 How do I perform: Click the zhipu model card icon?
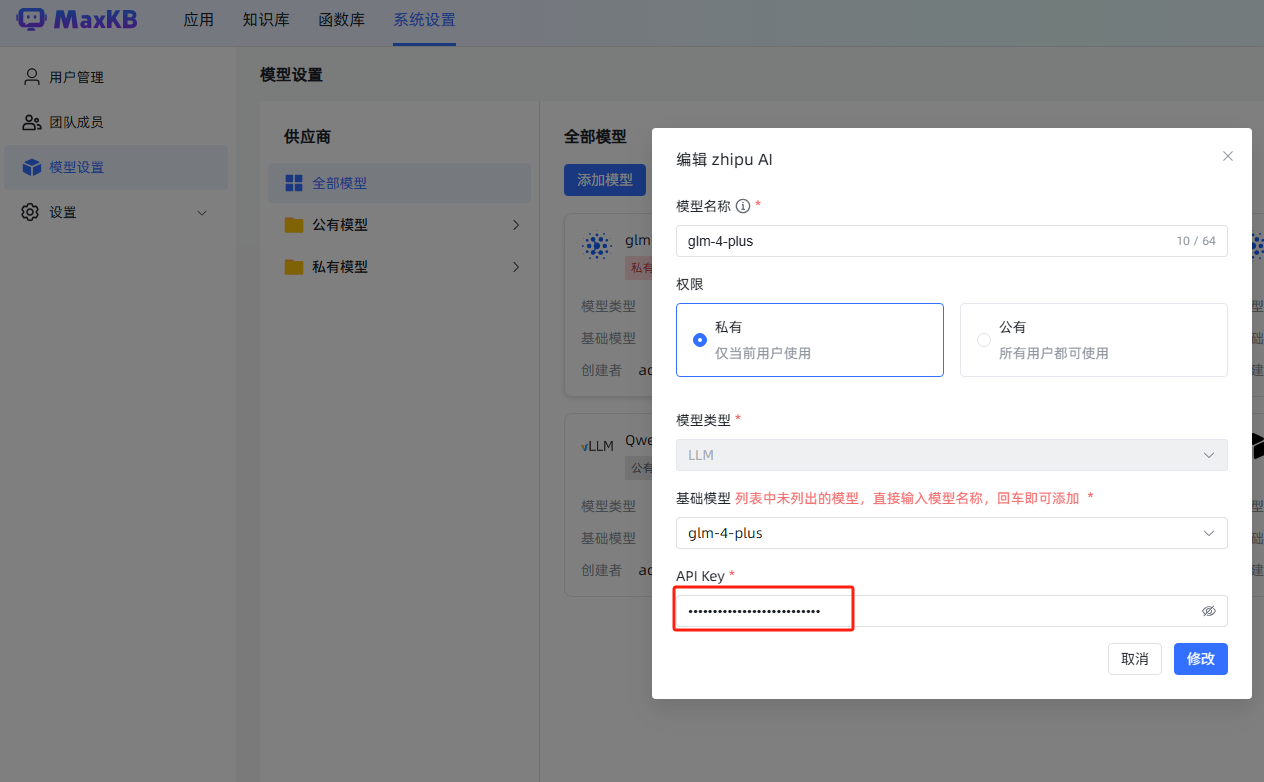tap(597, 245)
